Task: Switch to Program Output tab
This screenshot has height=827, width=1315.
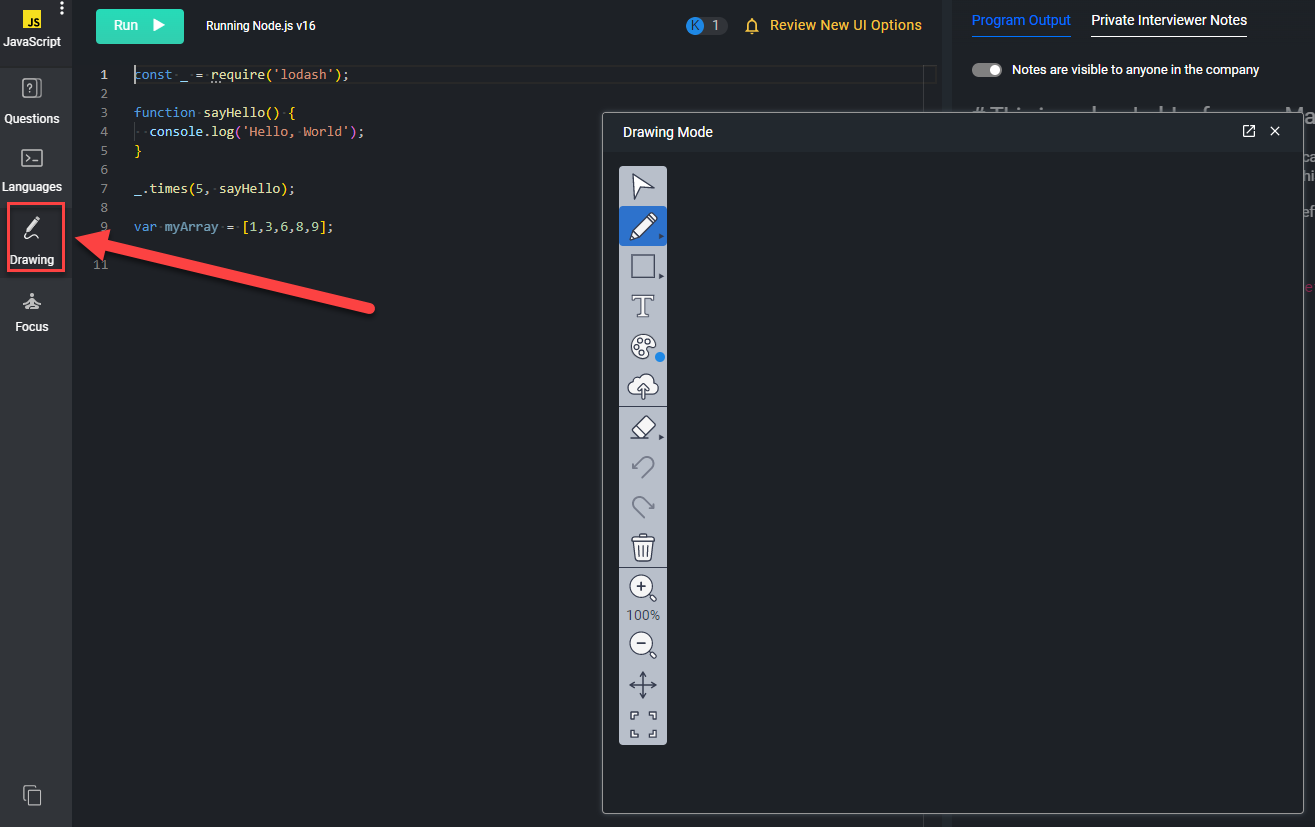Action: [x=1021, y=20]
